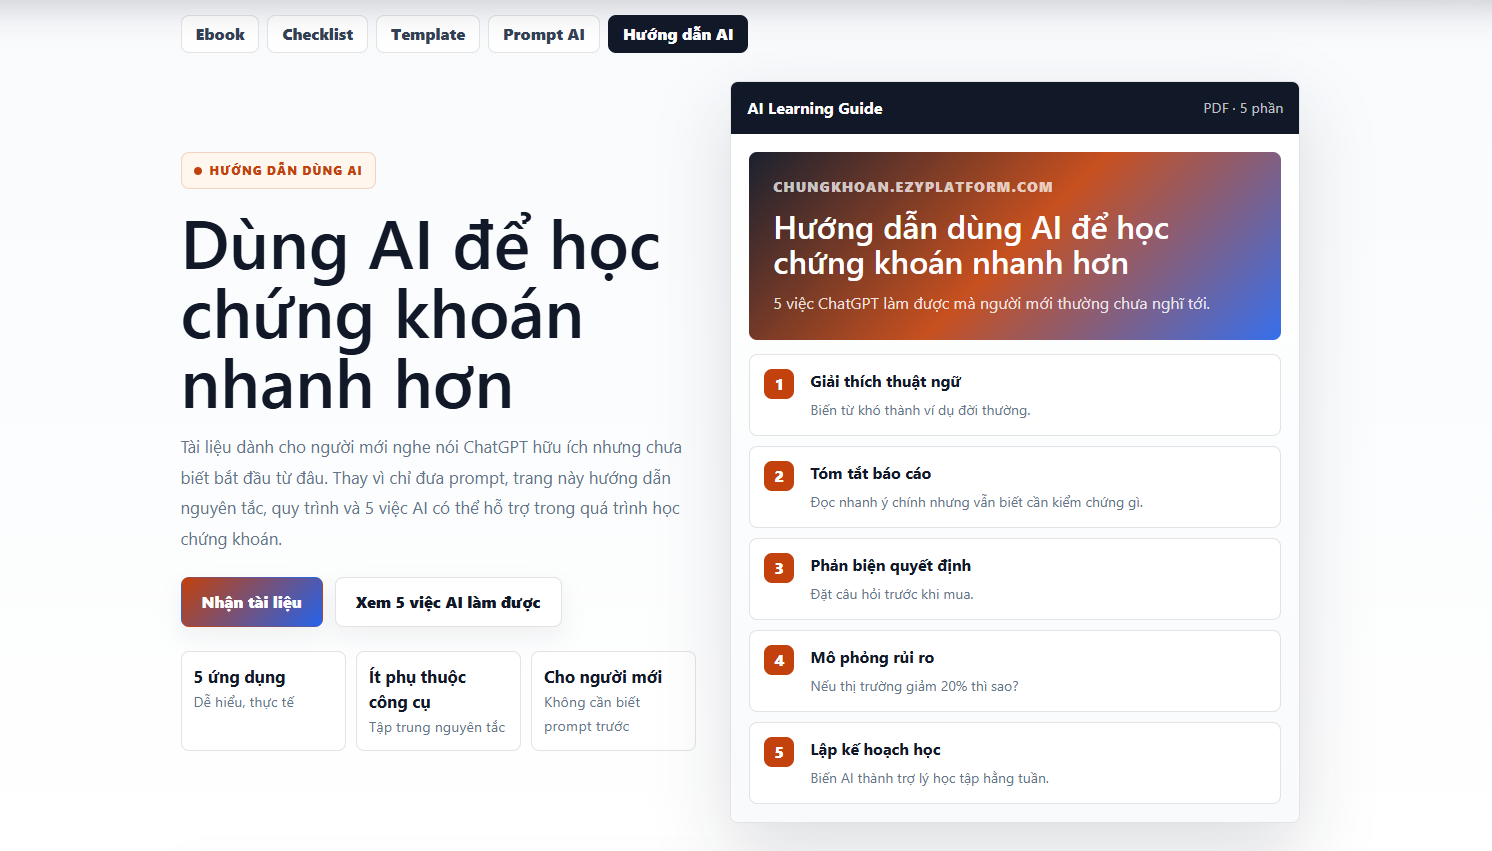Select the Tóm tắt báo cáo card
The height and width of the screenshot is (851, 1492).
click(1015, 487)
